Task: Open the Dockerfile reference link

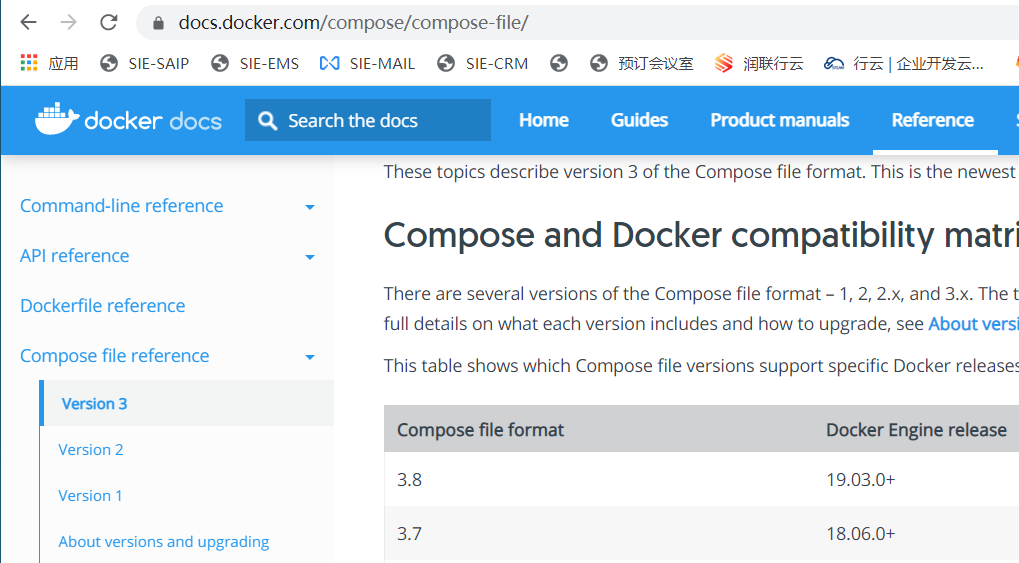Action: (102, 306)
